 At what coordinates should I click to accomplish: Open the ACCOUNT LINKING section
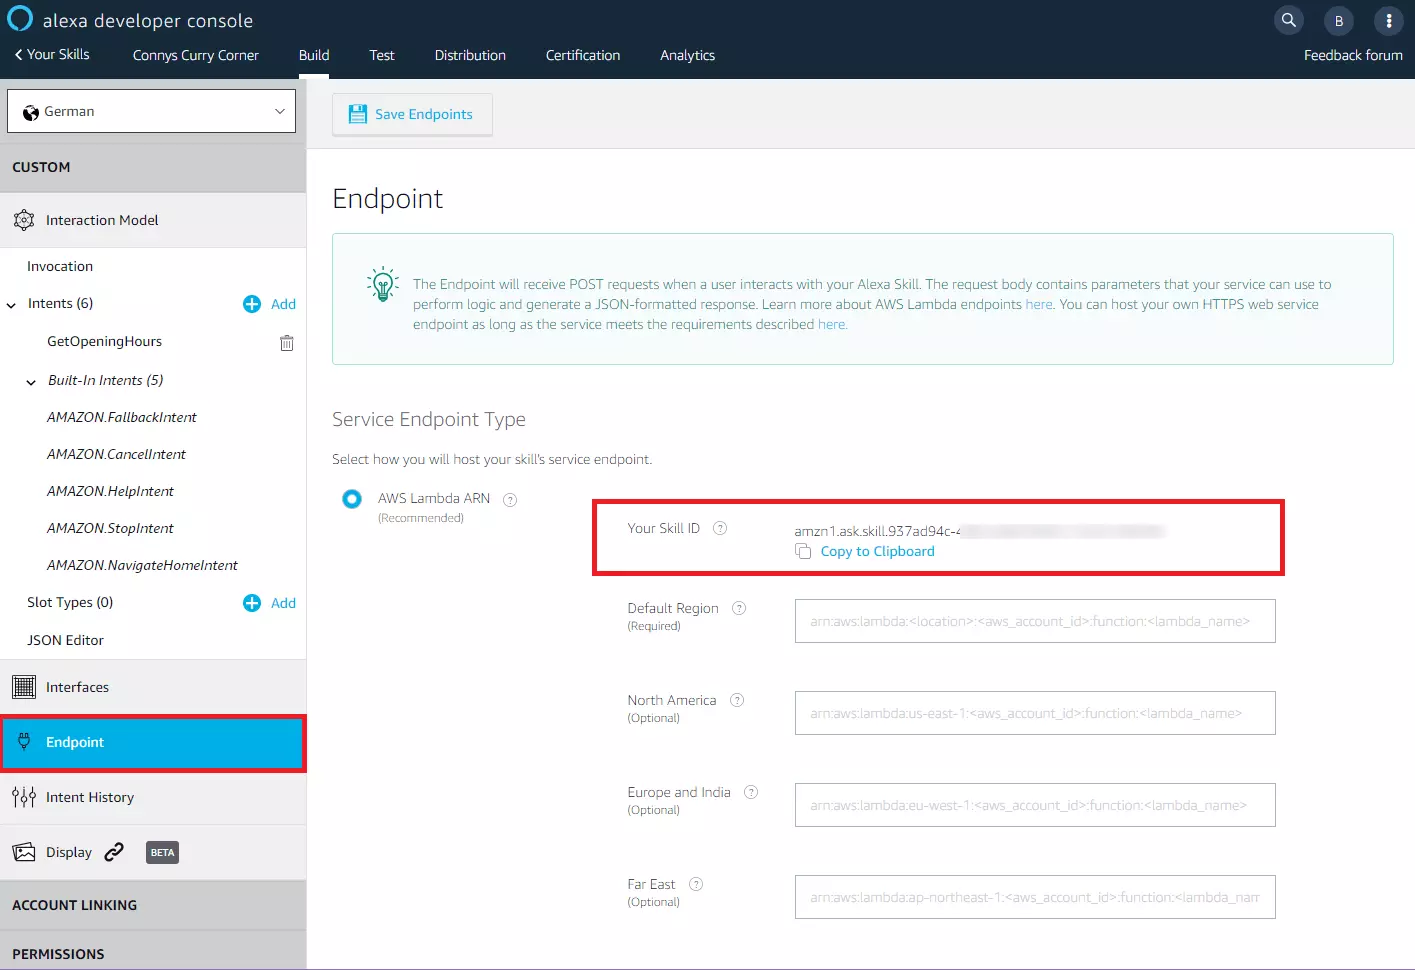(153, 905)
